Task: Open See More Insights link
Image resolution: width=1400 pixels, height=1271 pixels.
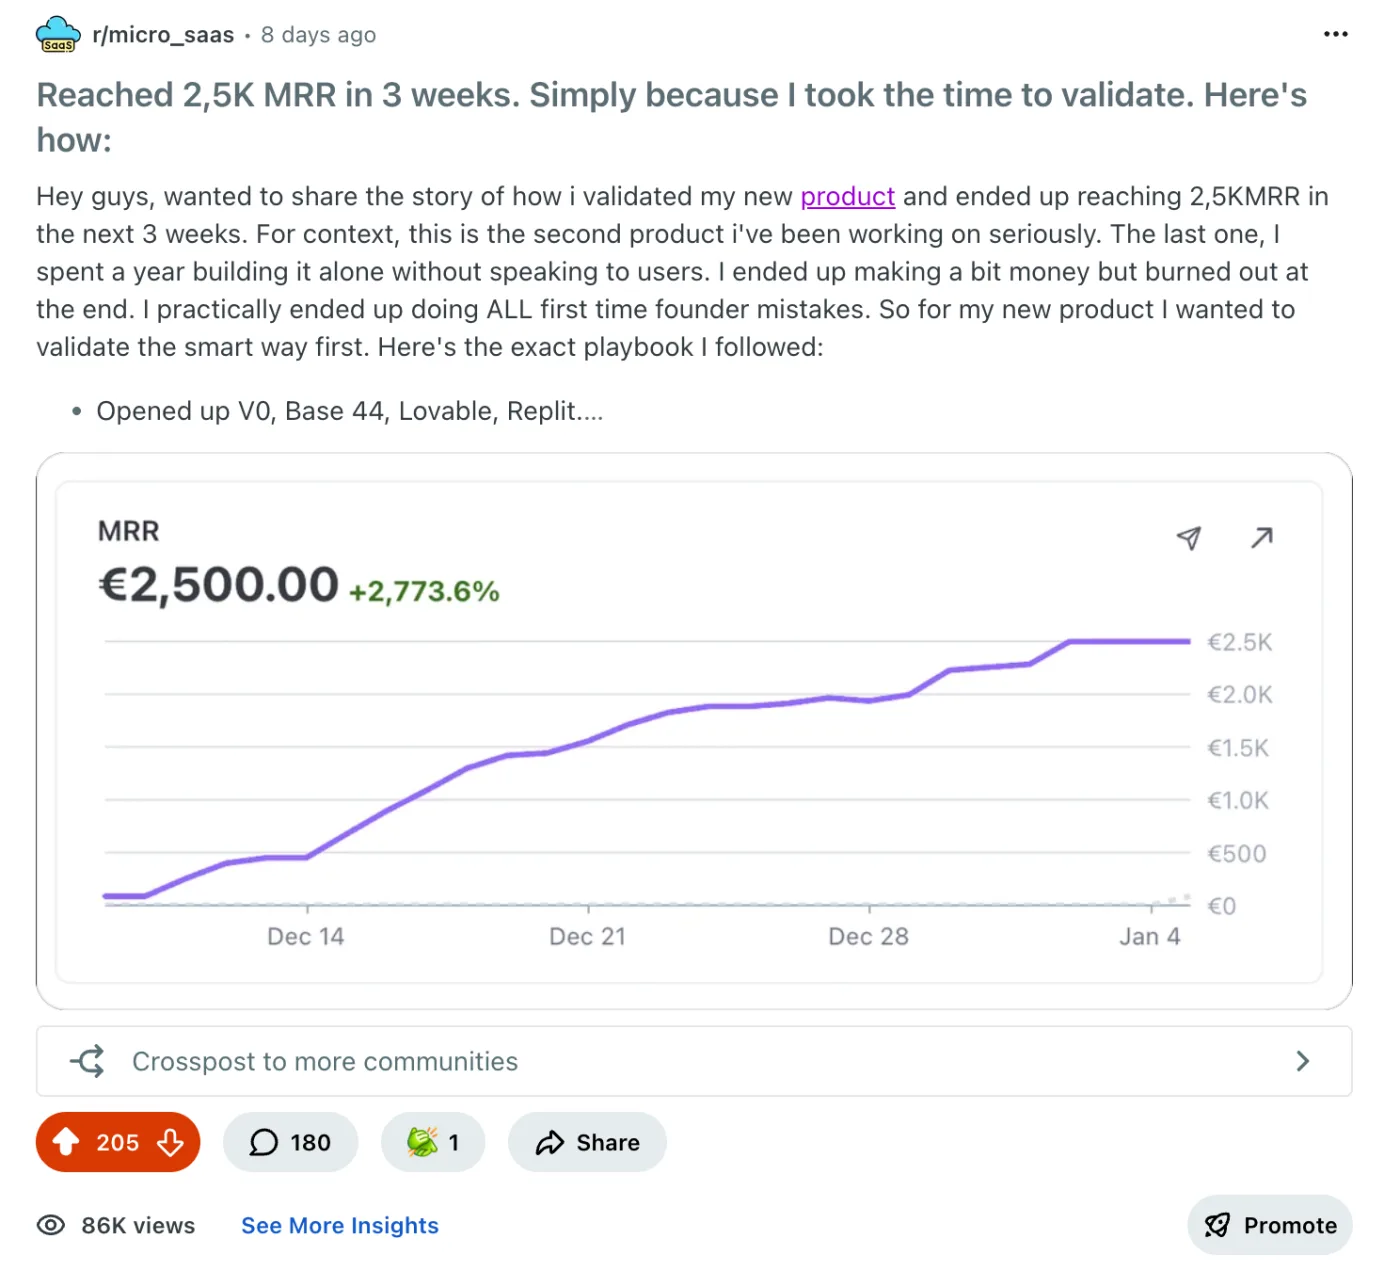Action: click(340, 1225)
